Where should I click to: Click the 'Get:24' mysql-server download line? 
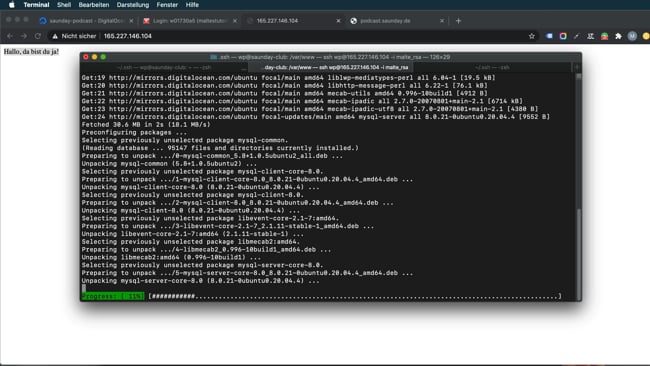[x=315, y=116]
